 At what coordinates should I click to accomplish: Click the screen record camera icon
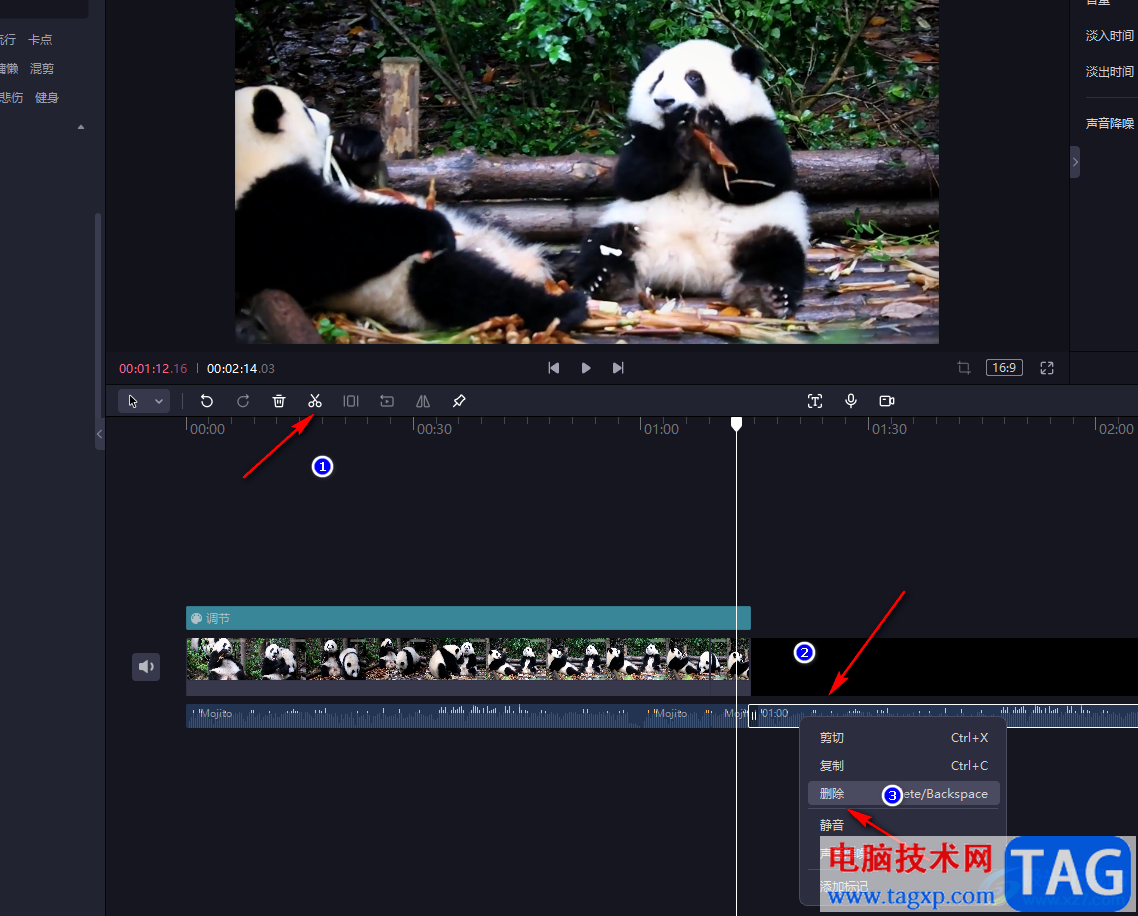tap(887, 401)
